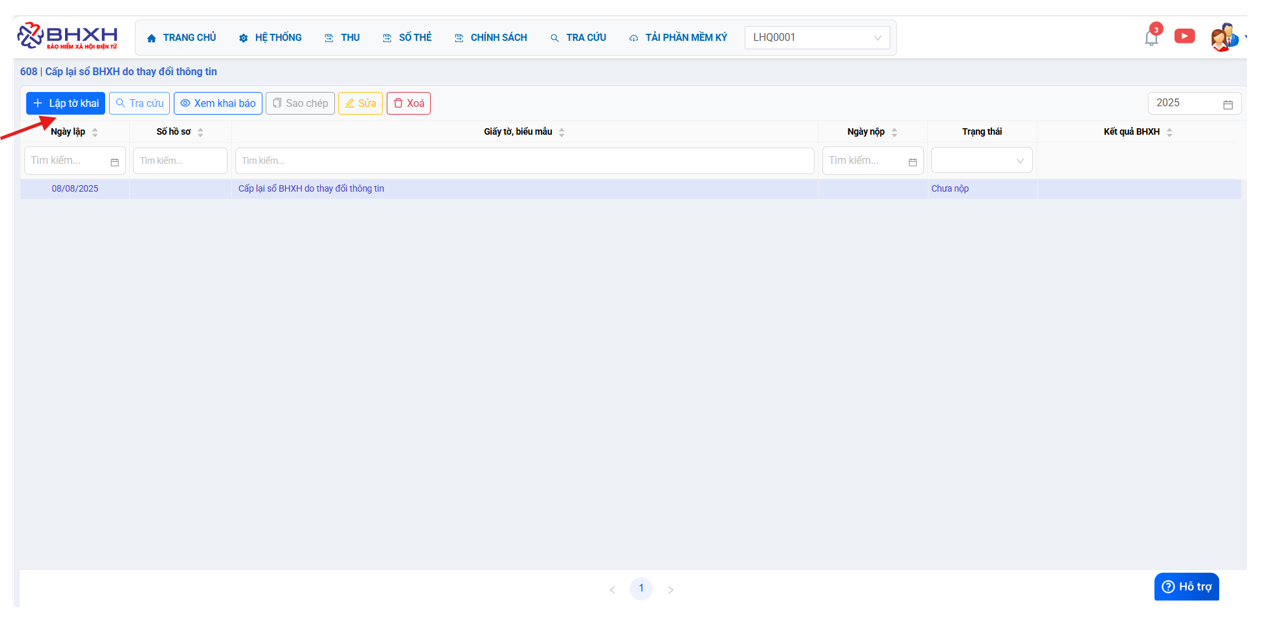
Task: Click the Hỗ trợ support button
Action: point(1186,587)
